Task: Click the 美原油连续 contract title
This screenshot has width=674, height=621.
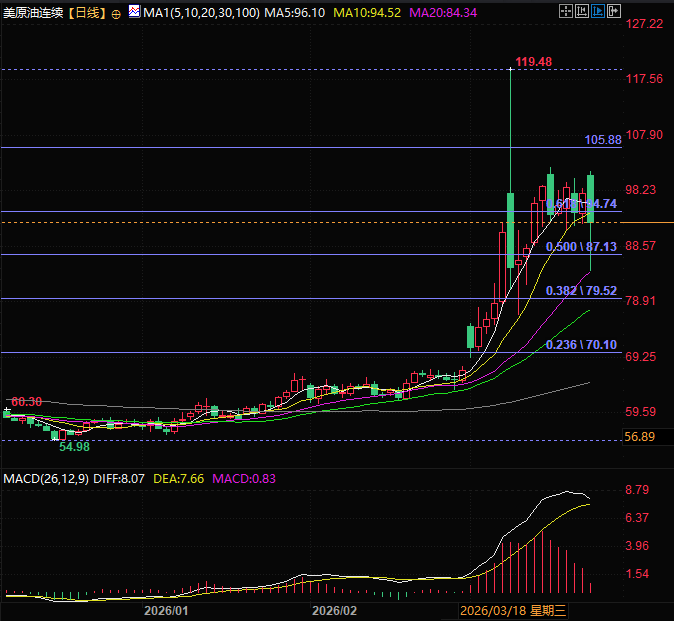Action: click(x=33, y=13)
